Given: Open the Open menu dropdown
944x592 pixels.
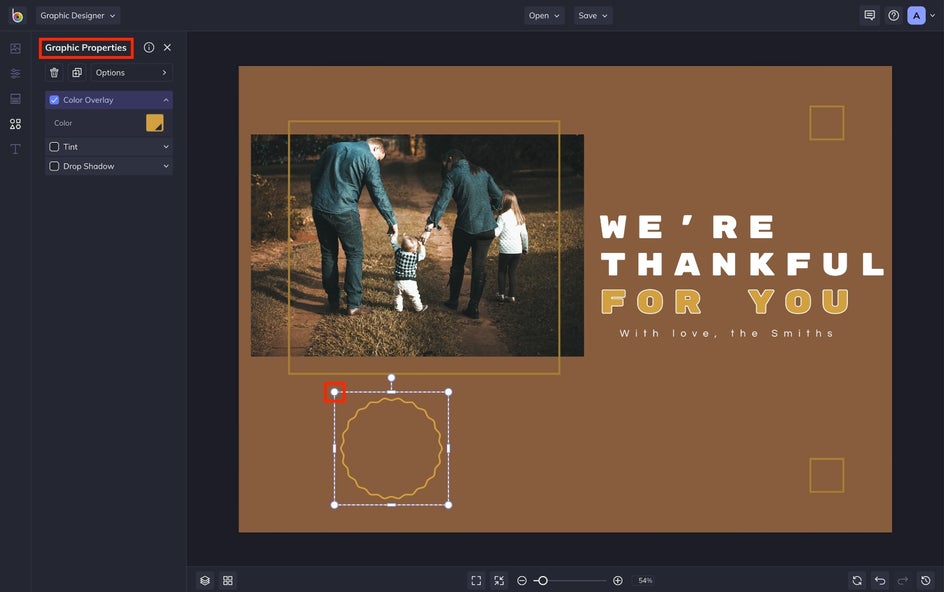Looking at the screenshot, I should [x=544, y=16].
